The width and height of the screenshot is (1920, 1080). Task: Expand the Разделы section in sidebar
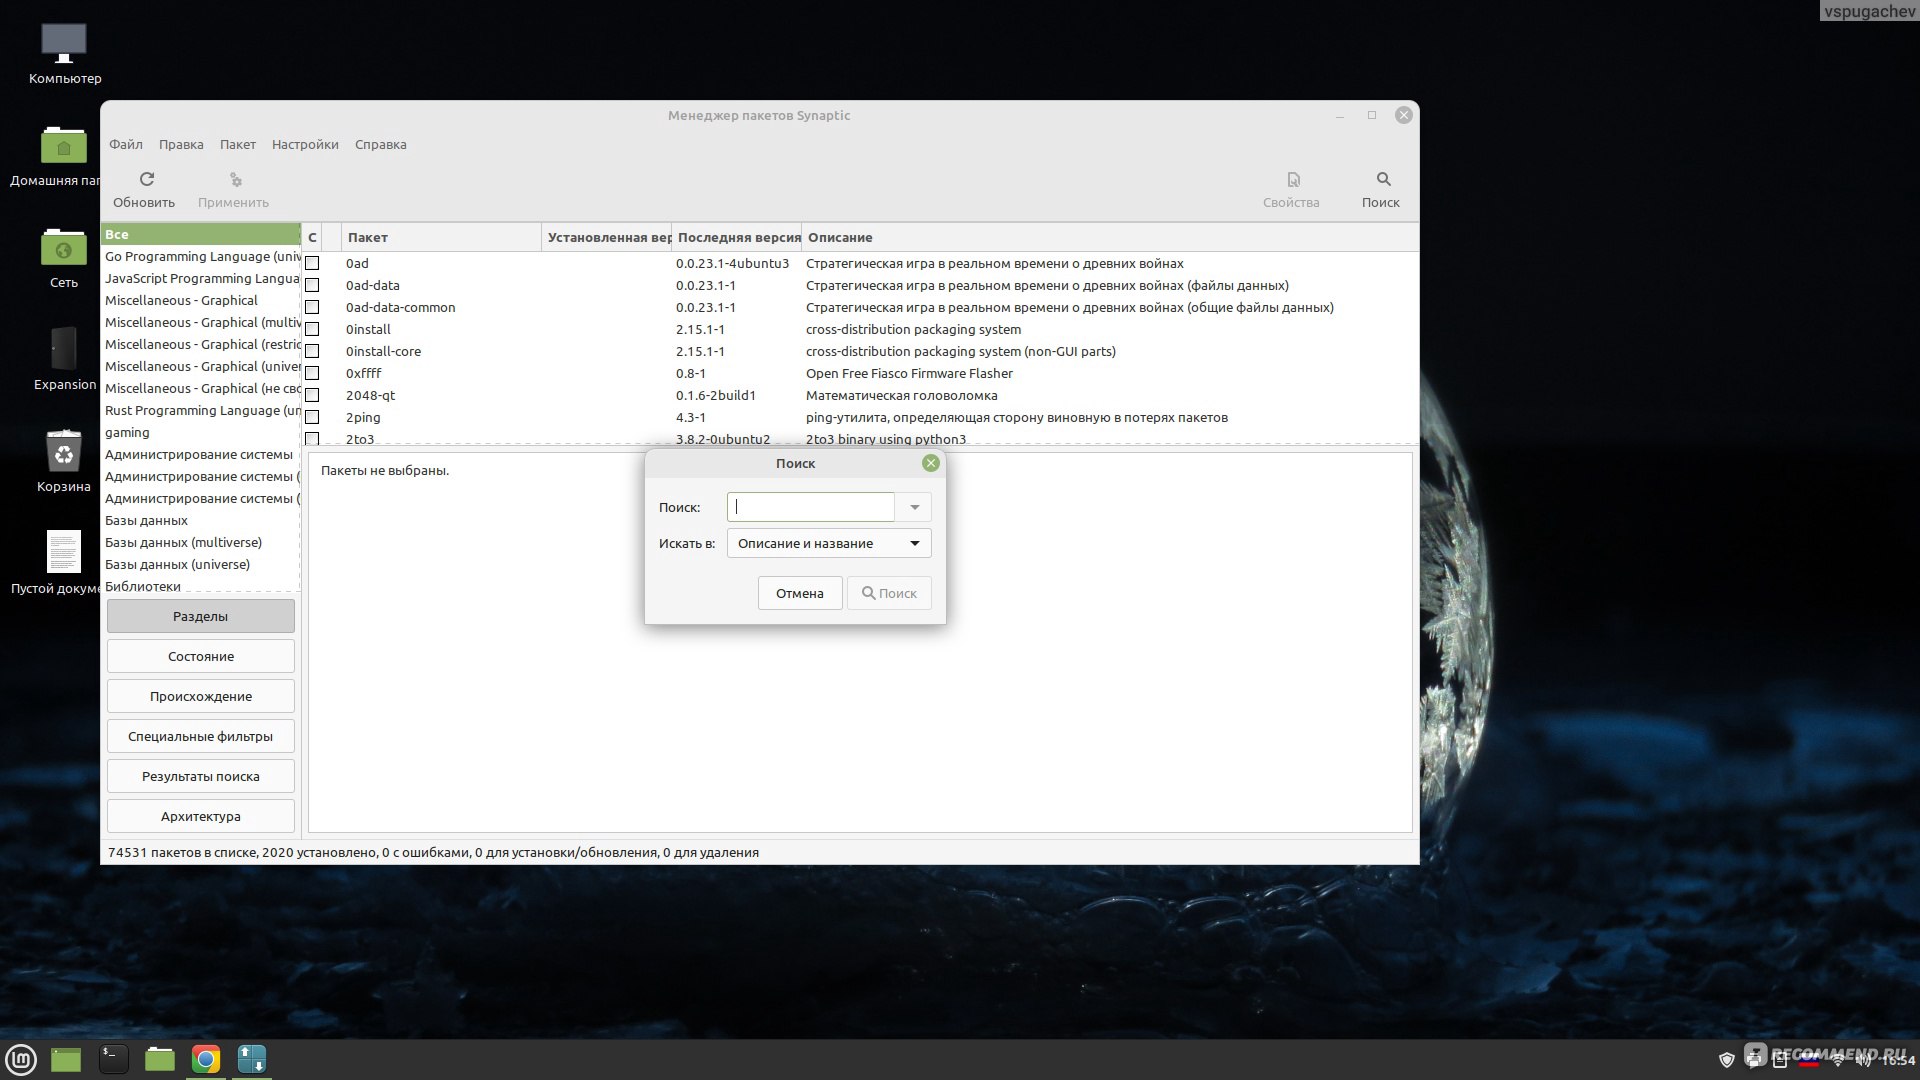point(200,616)
